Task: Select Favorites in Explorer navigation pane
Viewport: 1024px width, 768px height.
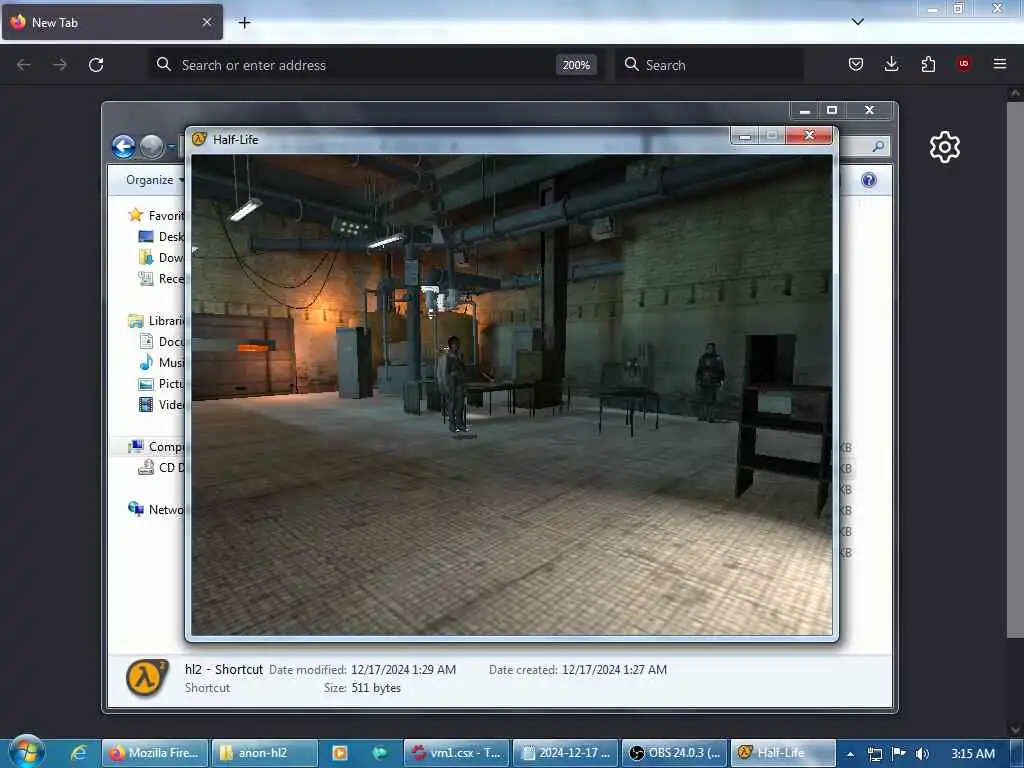Action: pyautogui.click(x=157, y=216)
